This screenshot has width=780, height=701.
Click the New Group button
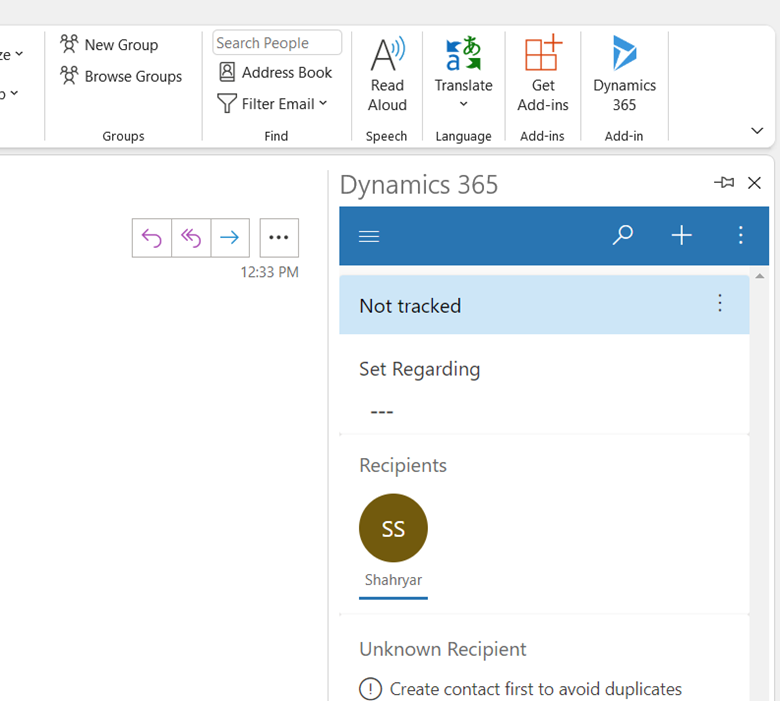tap(109, 44)
